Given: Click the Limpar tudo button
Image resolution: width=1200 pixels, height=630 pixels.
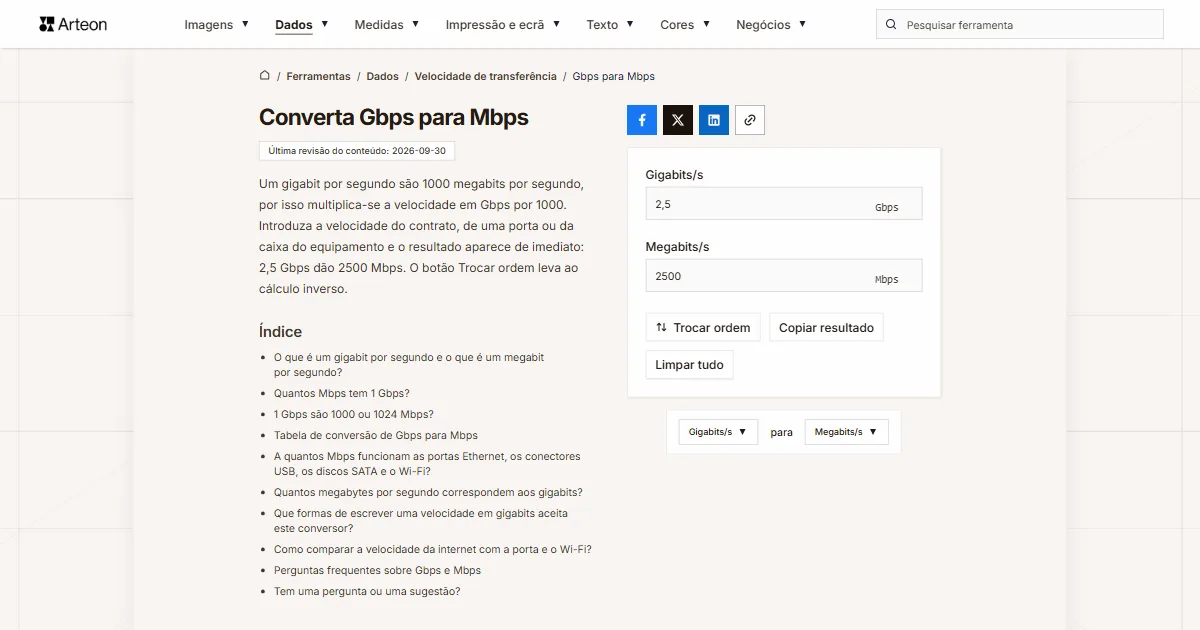Looking at the screenshot, I should 689,365.
